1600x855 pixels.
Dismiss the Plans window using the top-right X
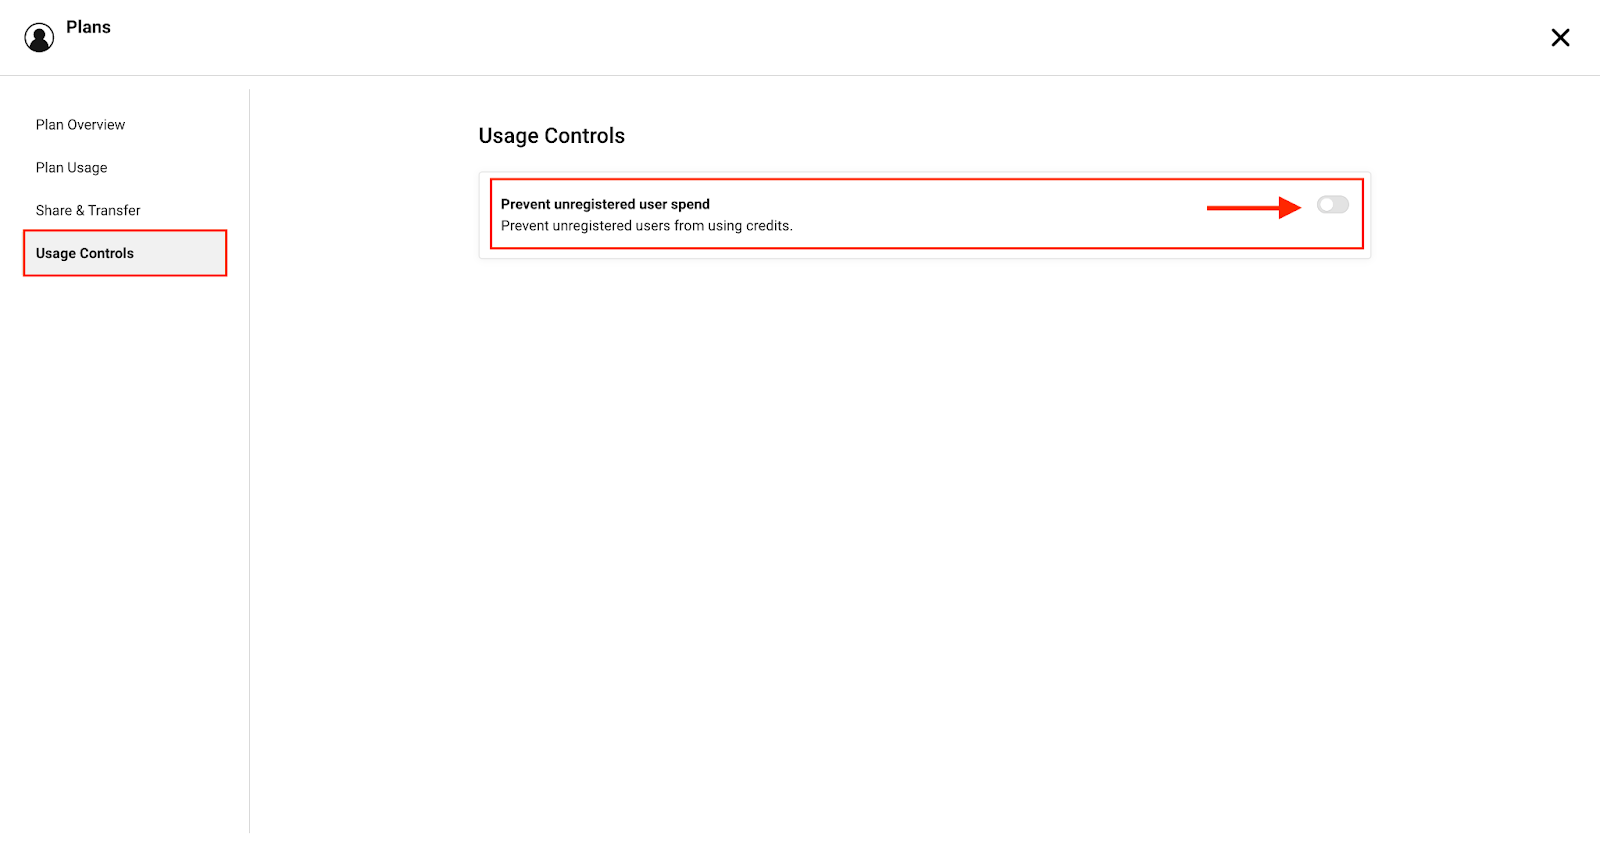click(1560, 38)
